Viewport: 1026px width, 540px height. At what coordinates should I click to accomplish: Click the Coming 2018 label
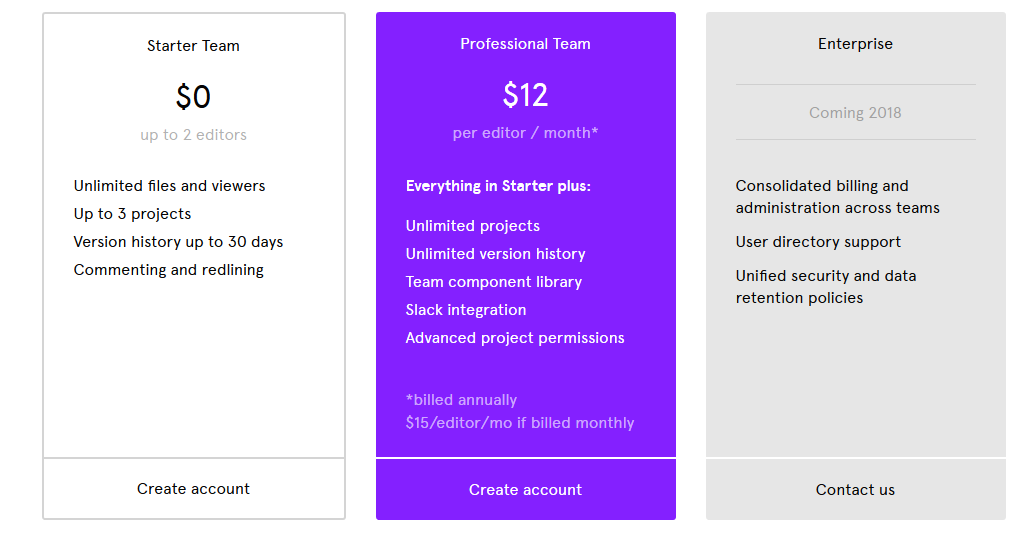point(855,113)
